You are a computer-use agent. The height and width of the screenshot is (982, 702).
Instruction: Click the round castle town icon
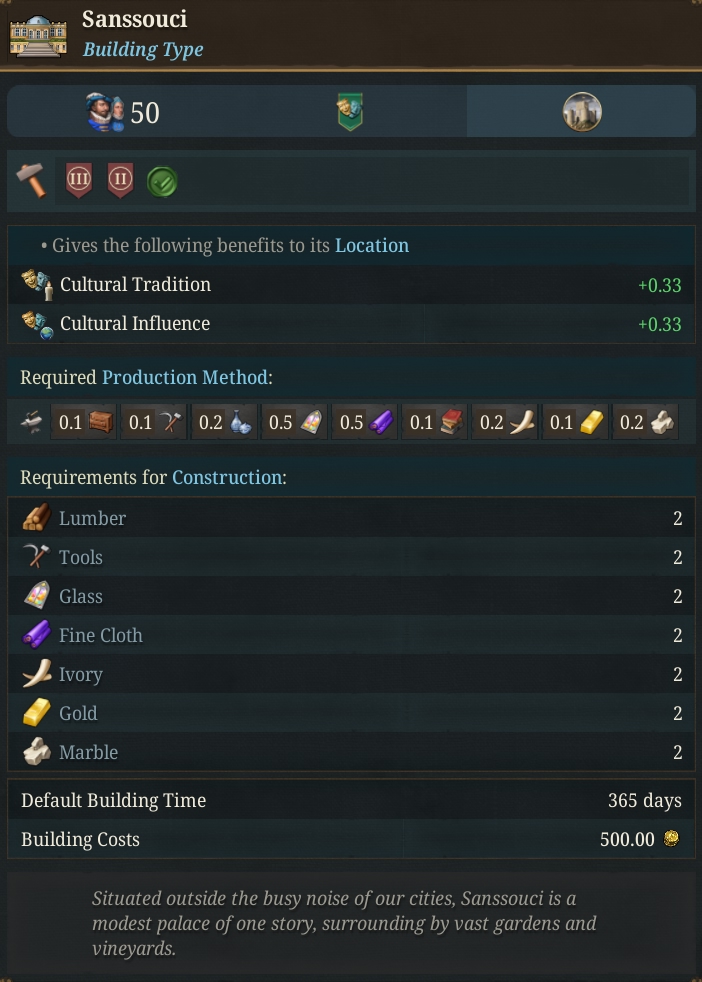pos(582,112)
